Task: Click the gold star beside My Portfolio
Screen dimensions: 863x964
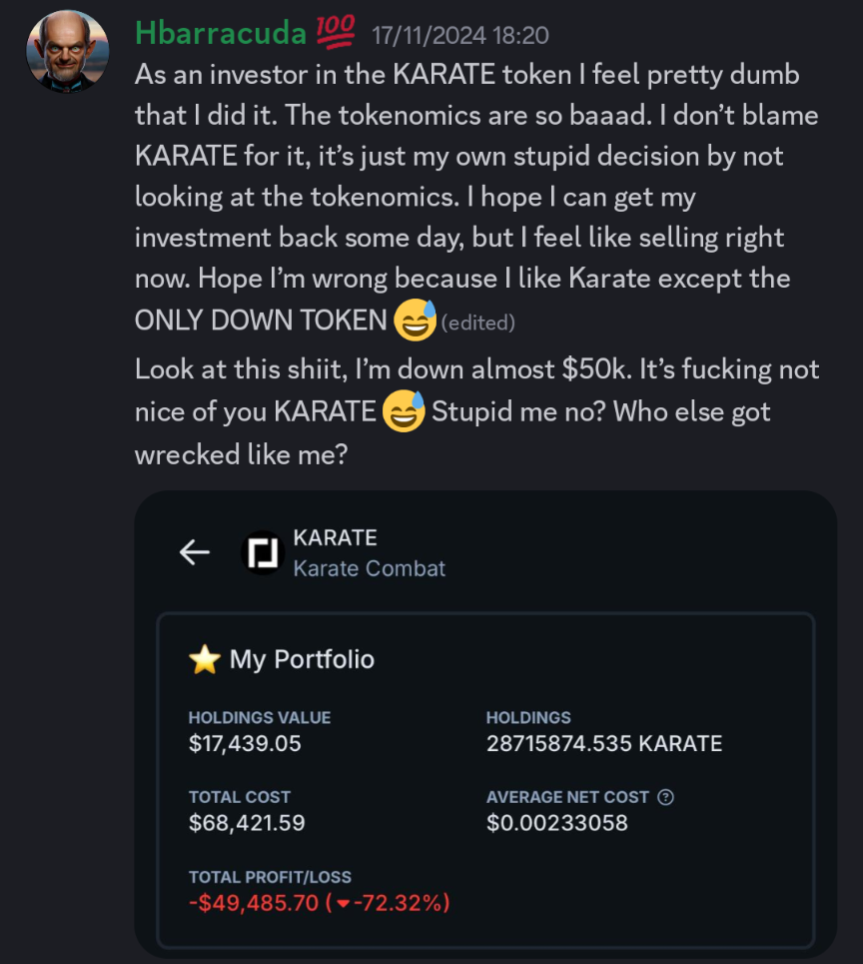Action: pos(204,660)
